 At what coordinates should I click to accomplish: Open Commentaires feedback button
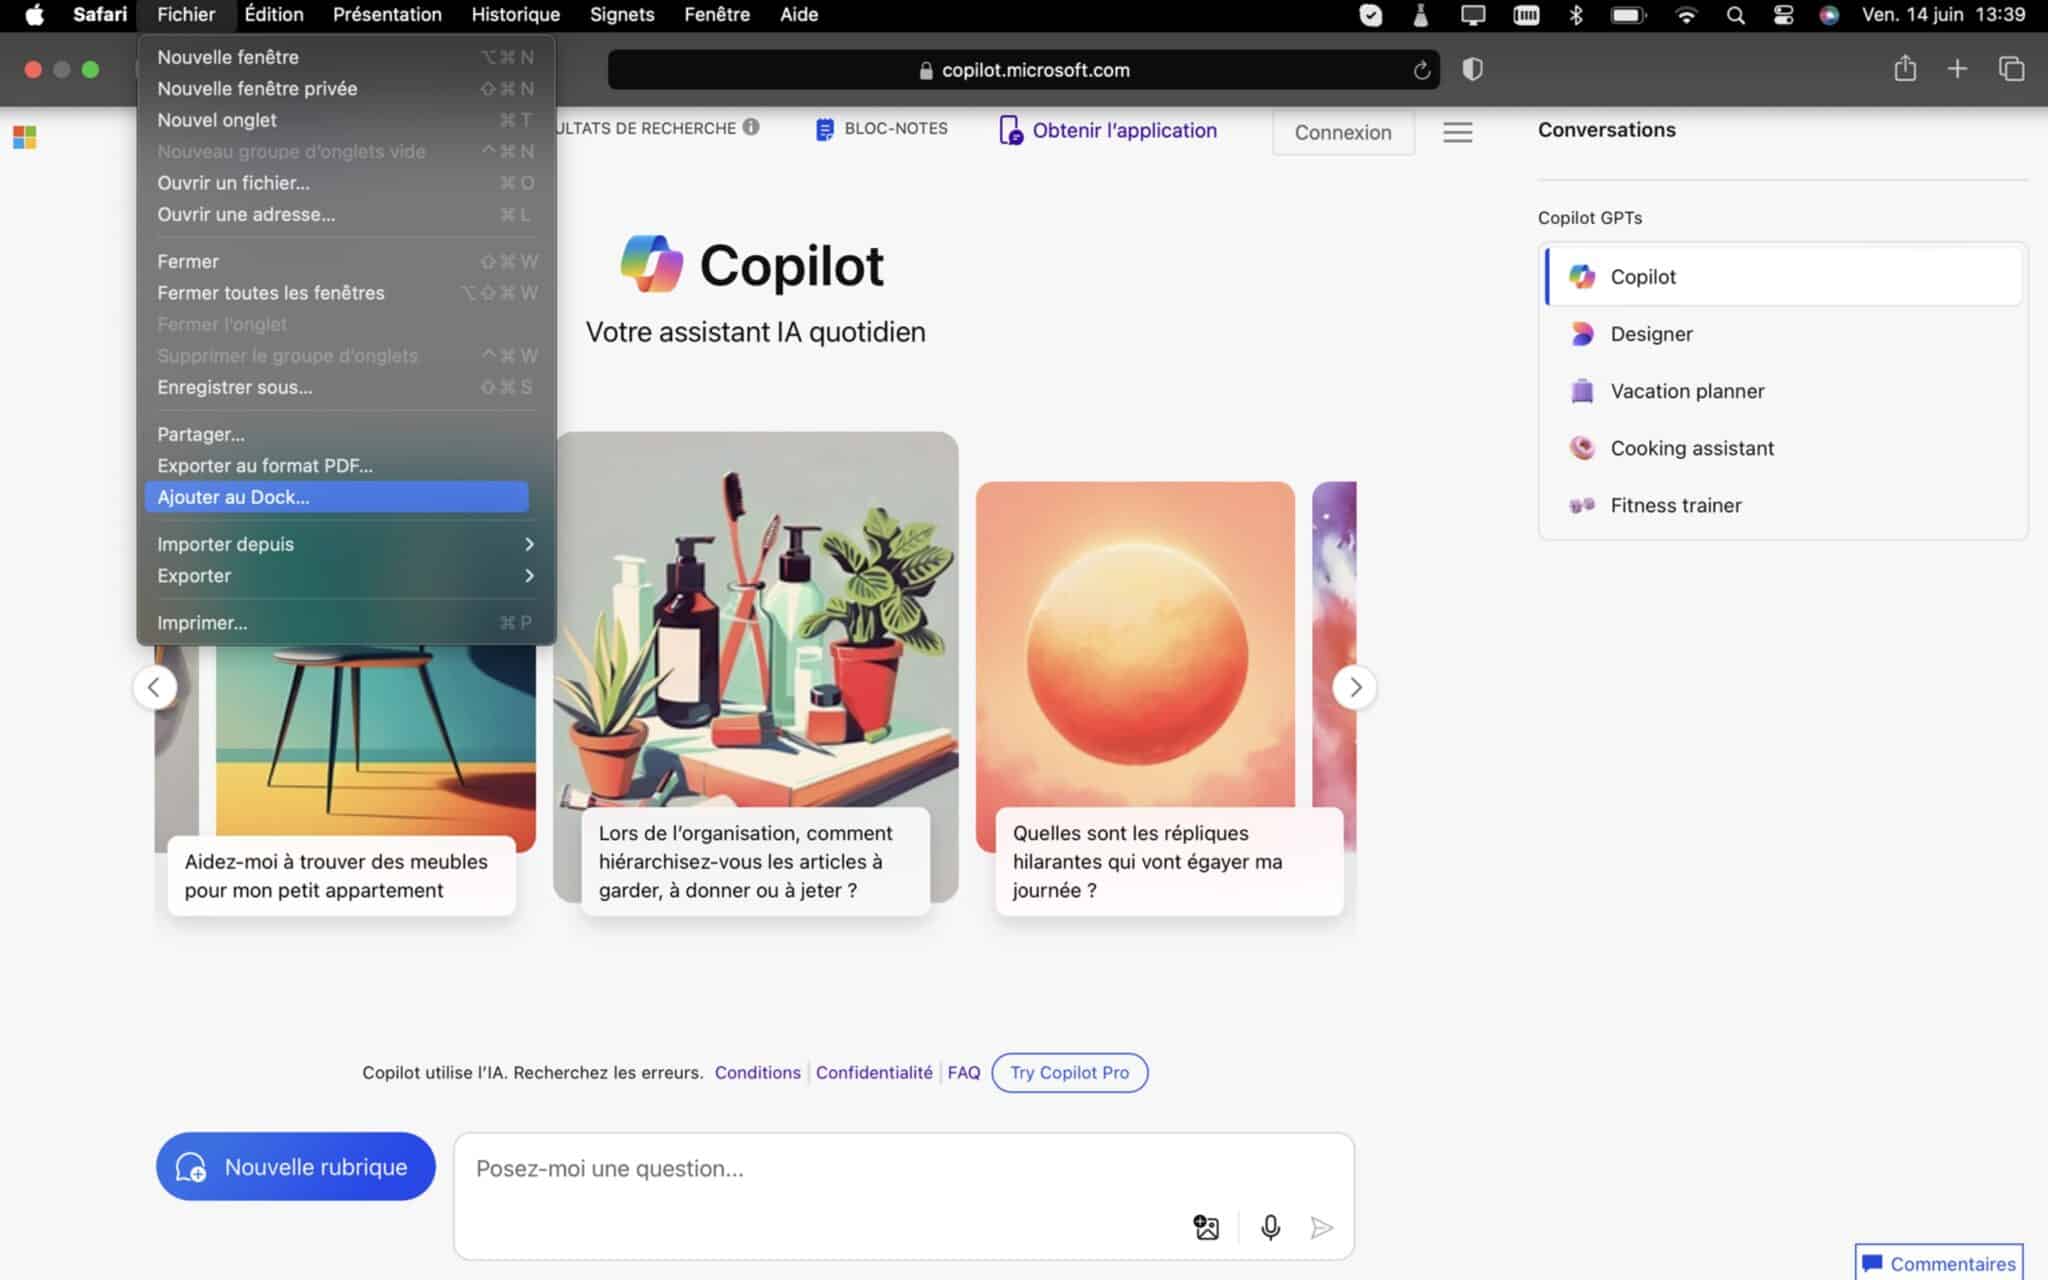pyautogui.click(x=1939, y=1263)
